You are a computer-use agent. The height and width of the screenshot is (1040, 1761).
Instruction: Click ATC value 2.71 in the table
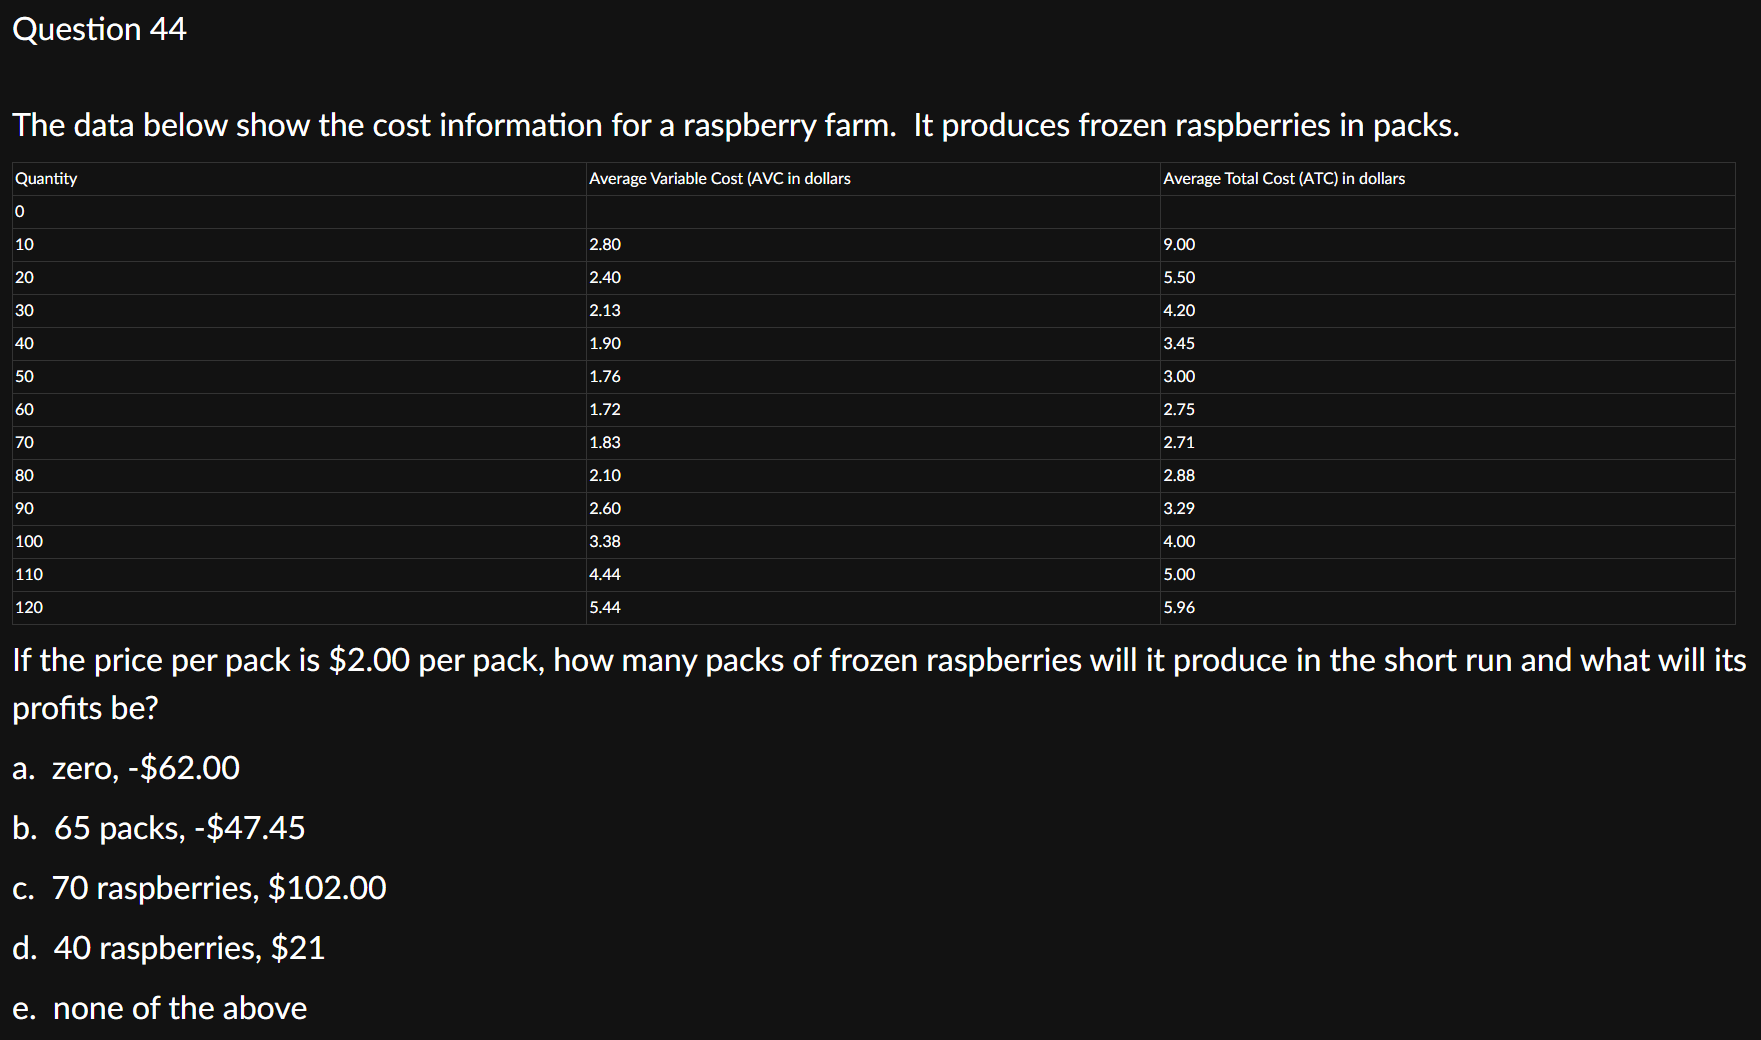coord(1179,442)
